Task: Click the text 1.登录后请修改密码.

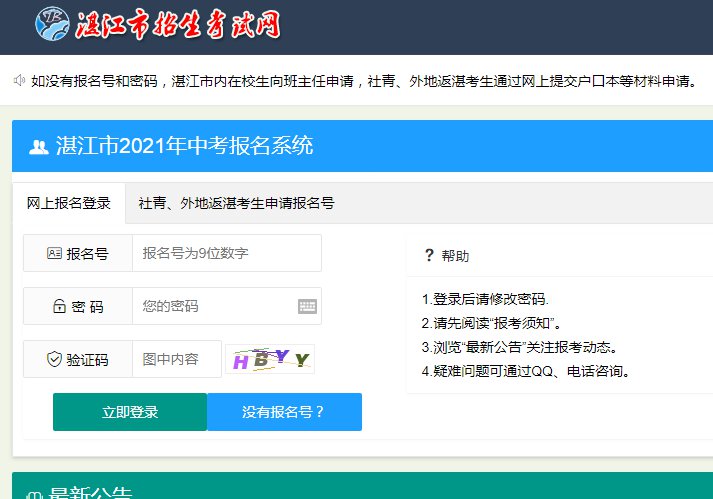Action: (485, 299)
